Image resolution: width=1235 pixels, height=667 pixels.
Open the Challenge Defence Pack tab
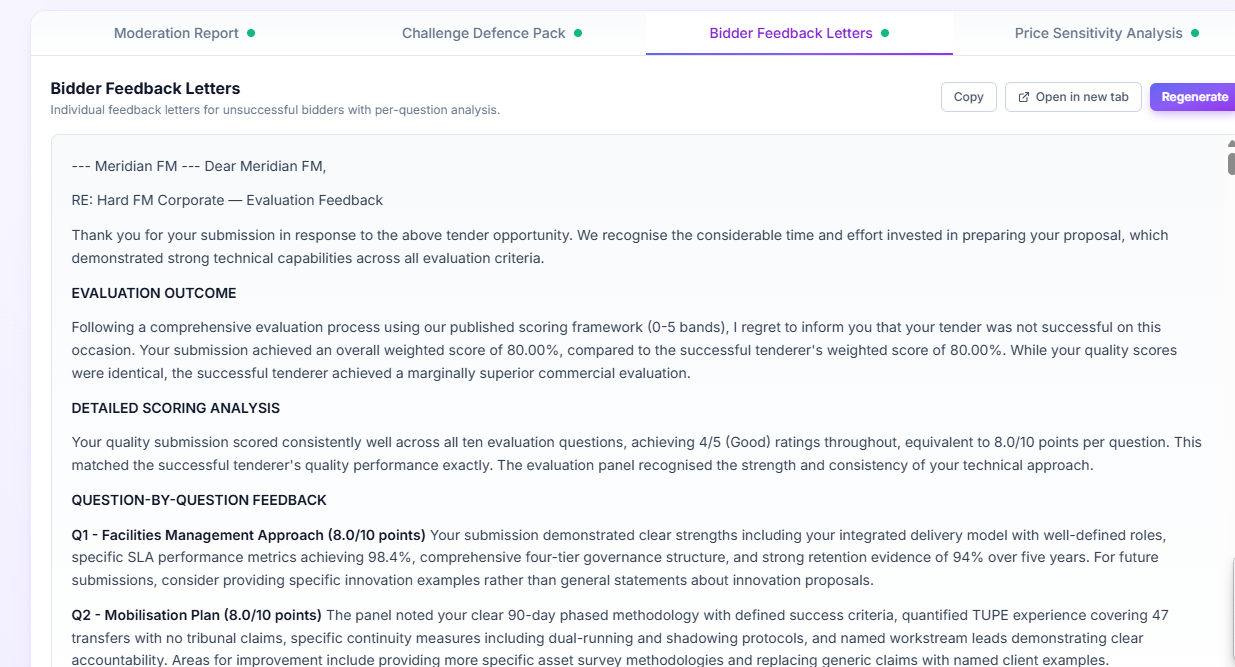(483, 33)
